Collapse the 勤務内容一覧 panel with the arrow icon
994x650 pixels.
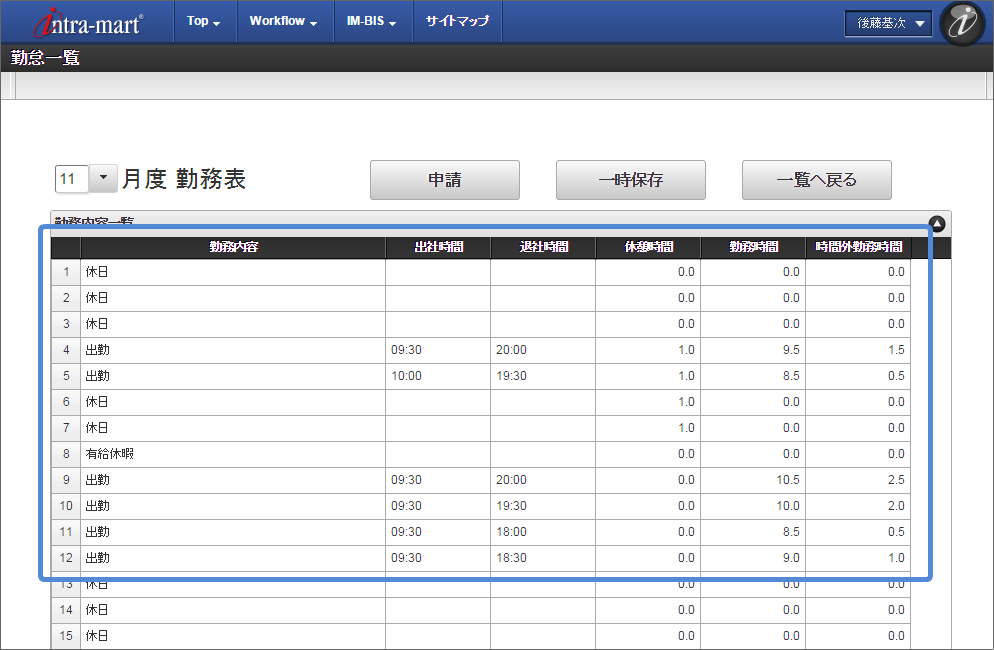[x=936, y=225]
